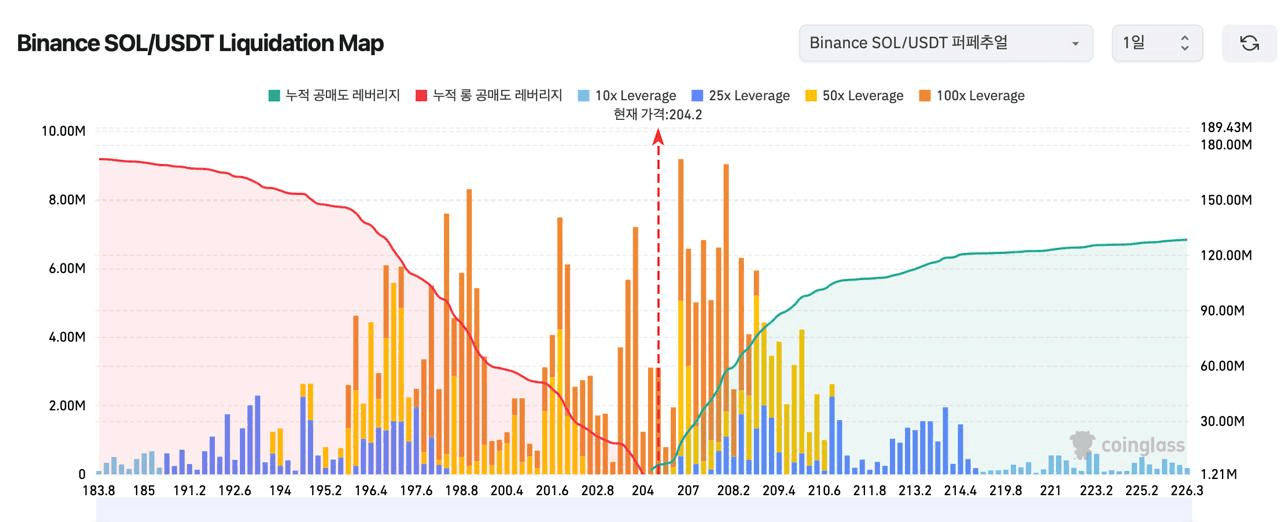Click the orange 100x Leverage legend swatch
Viewport: 1280px width, 522px height.
[924, 96]
